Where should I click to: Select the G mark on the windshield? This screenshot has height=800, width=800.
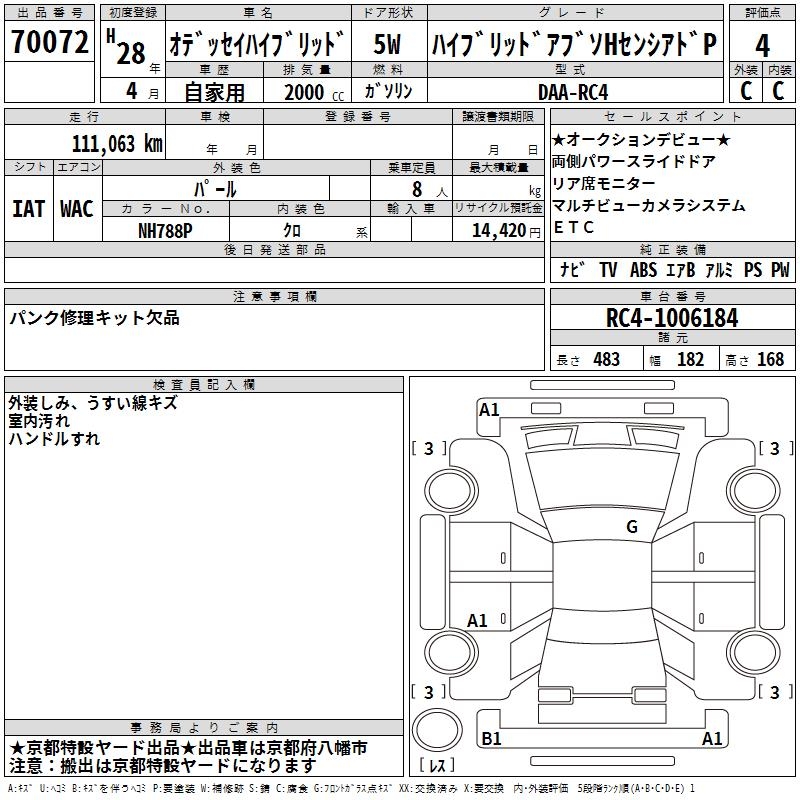coord(632,526)
